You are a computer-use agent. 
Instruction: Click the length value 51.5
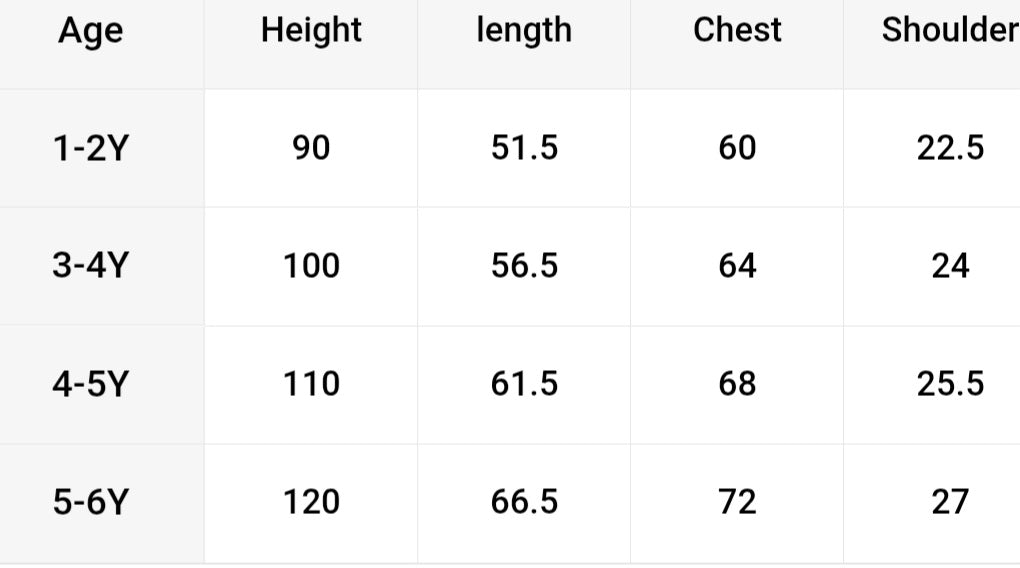click(x=524, y=148)
